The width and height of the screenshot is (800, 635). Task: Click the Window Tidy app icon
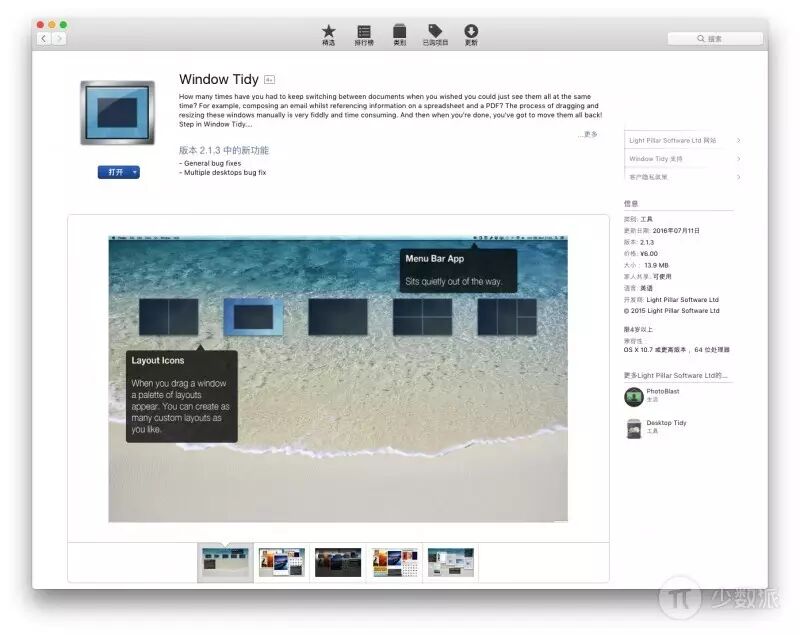pyautogui.click(x=117, y=113)
